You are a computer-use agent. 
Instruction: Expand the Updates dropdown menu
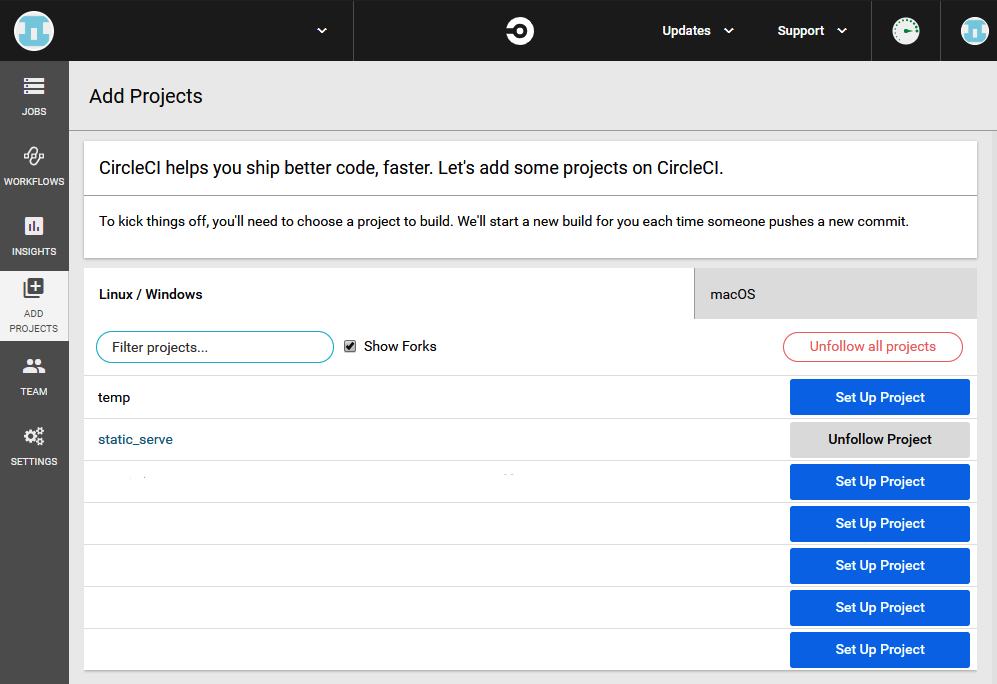698,31
